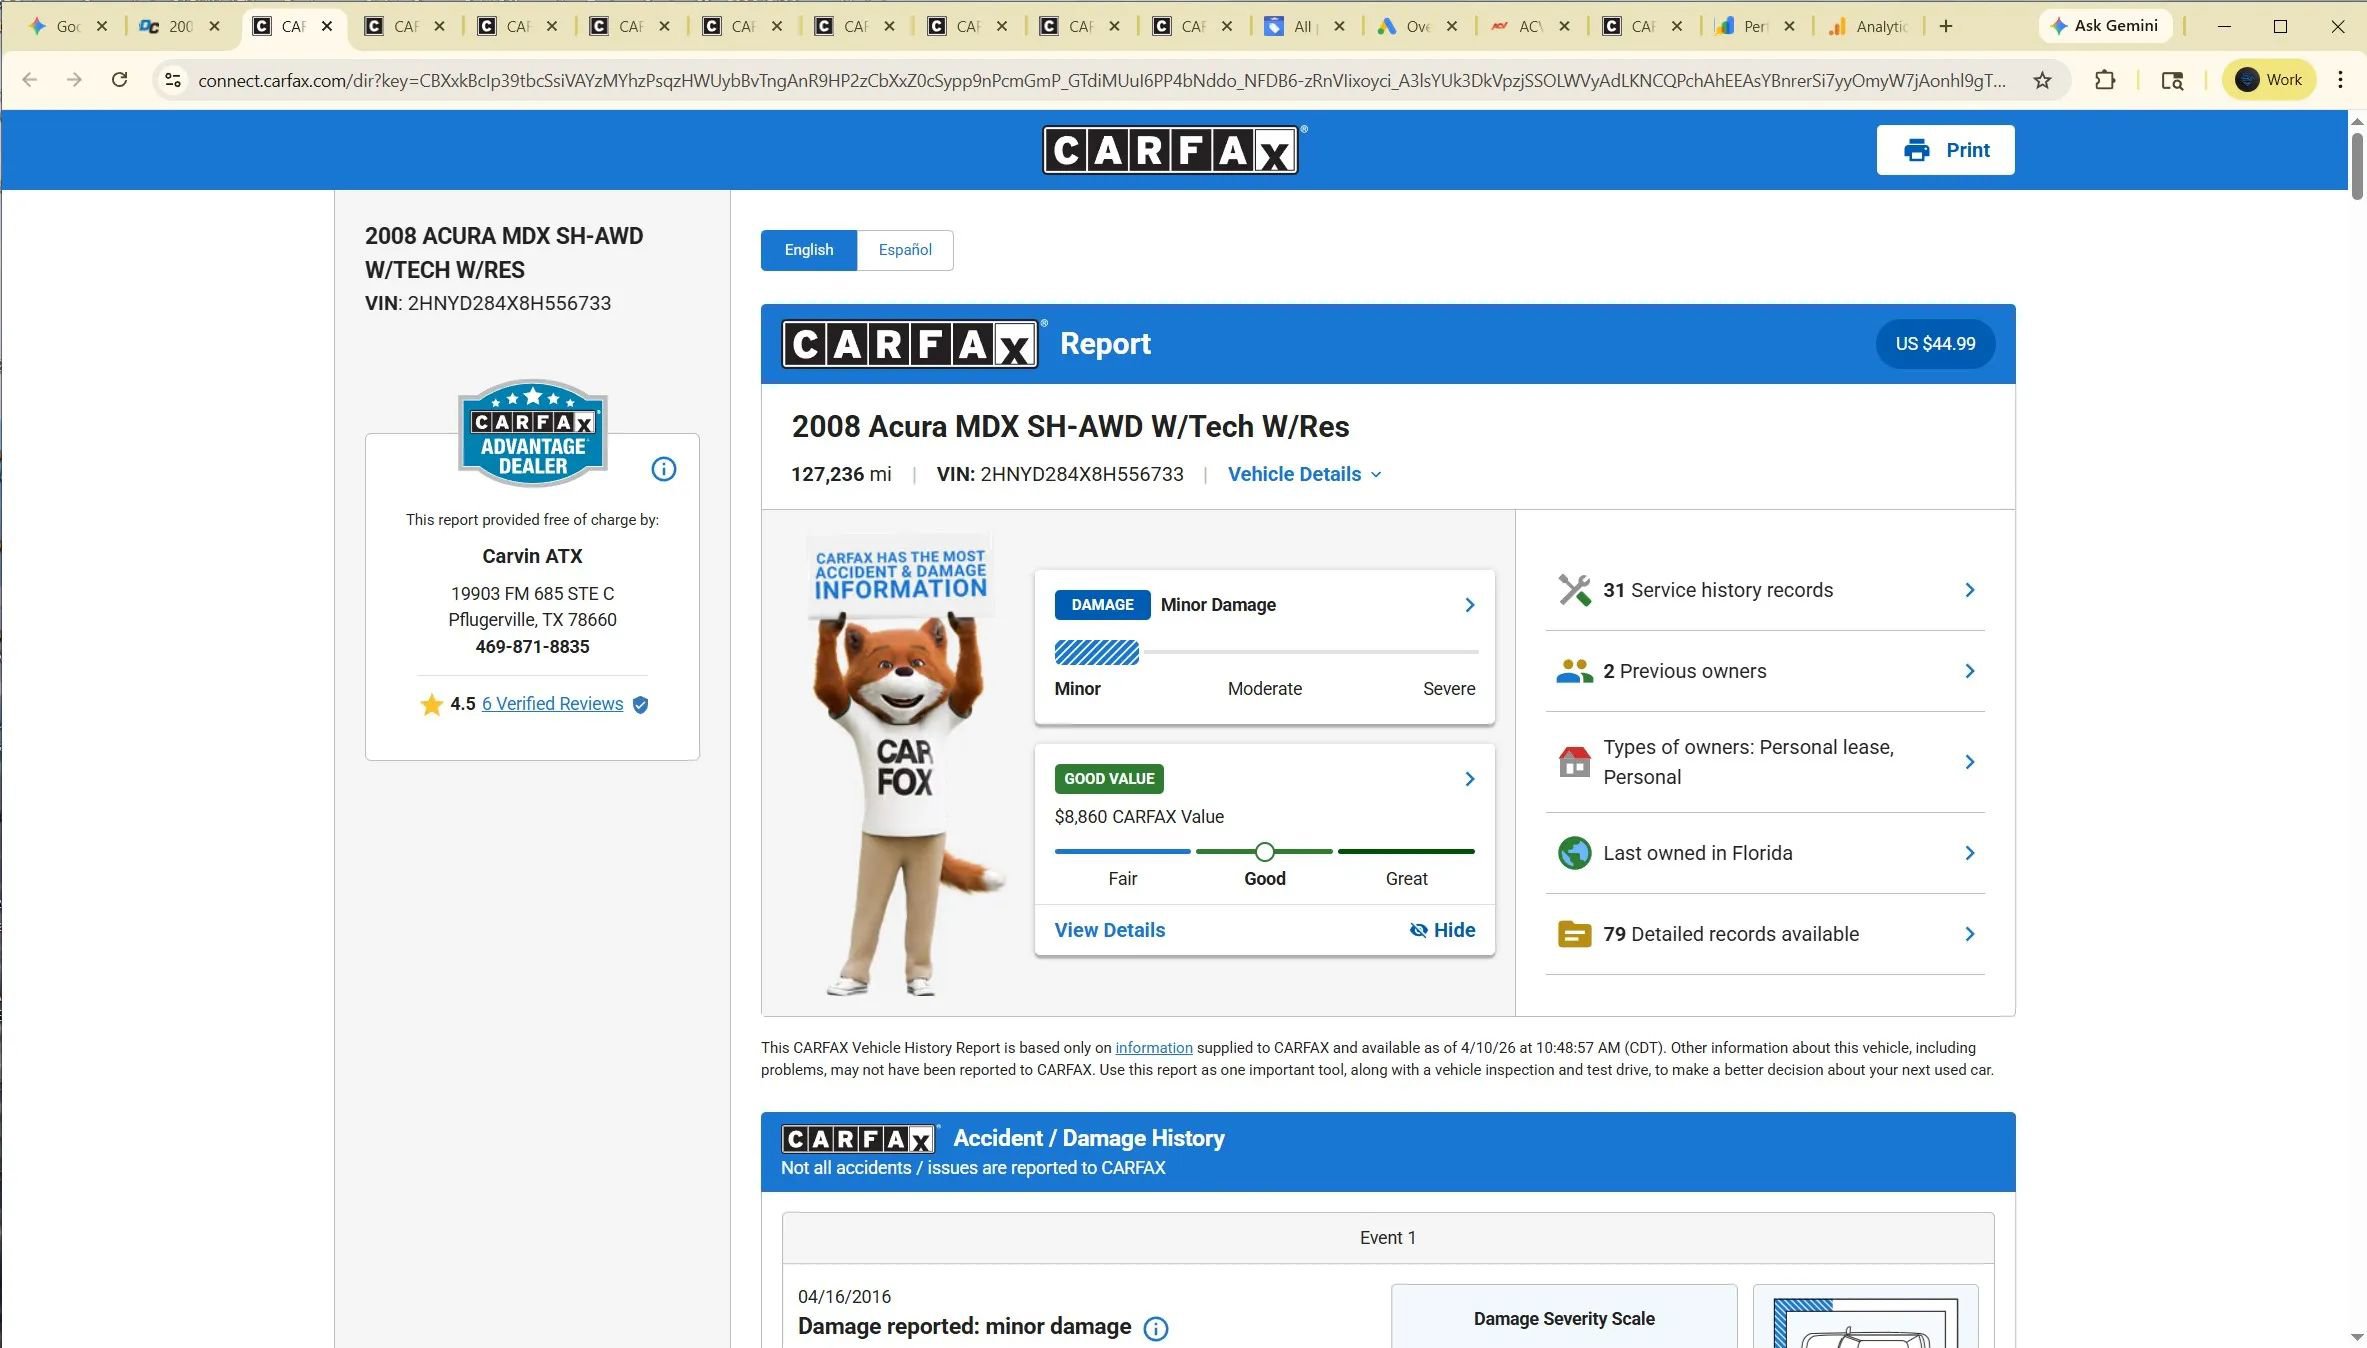Switch report language to English
The image size is (2367, 1348).
coord(809,250)
